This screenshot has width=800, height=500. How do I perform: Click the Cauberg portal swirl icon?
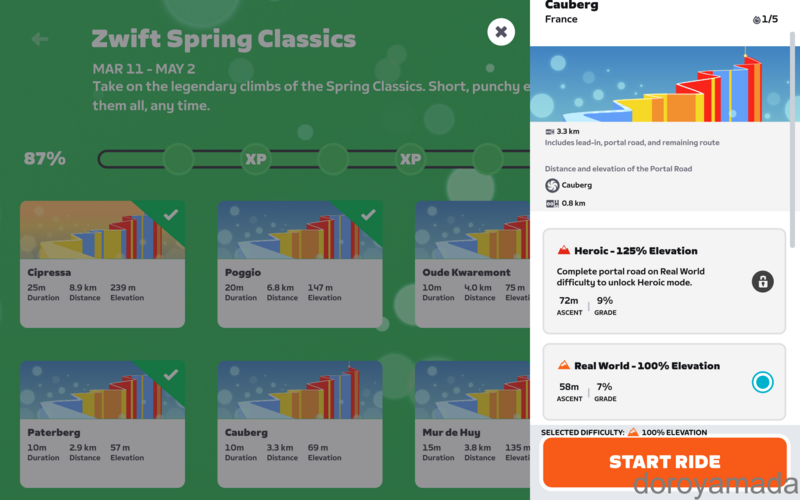pos(552,185)
